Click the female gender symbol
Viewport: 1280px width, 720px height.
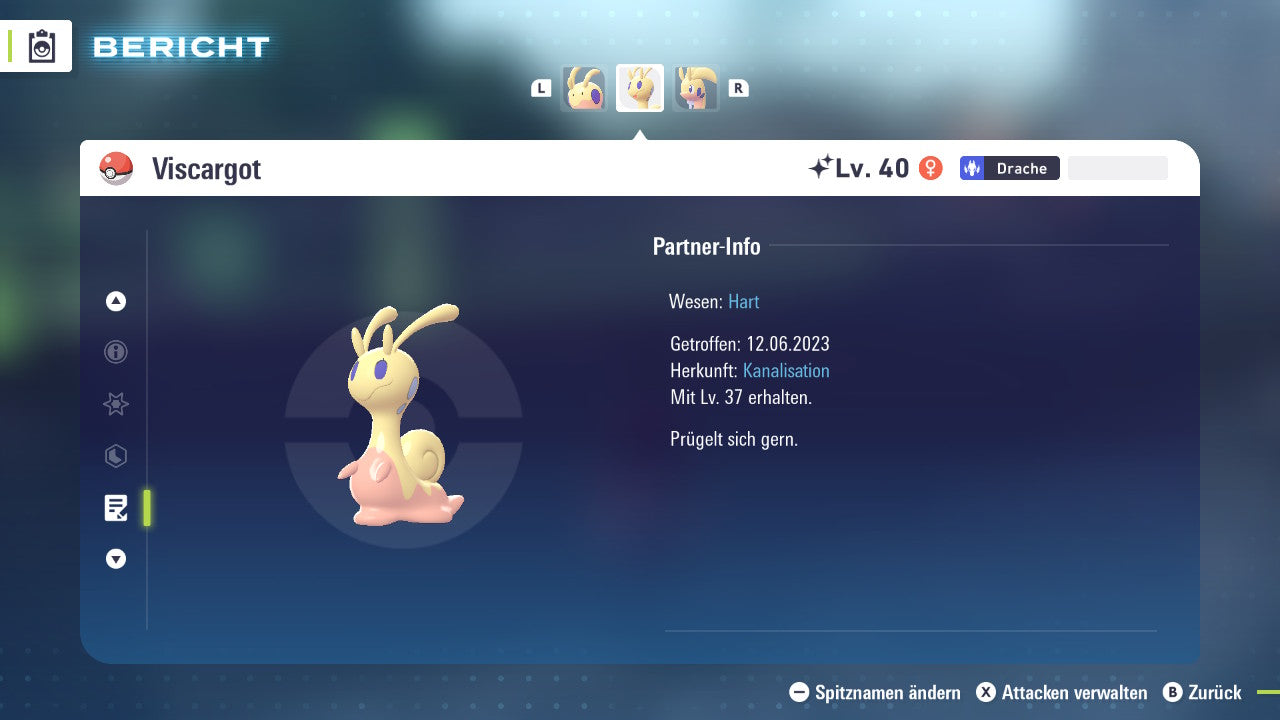(x=930, y=168)
